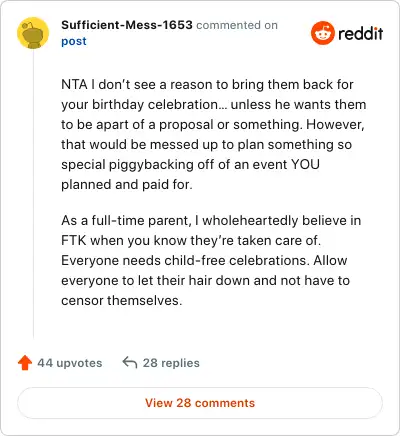The image size is (400, 436).
Task: Click the "commented on" gray text
Action: pos(237,25)
